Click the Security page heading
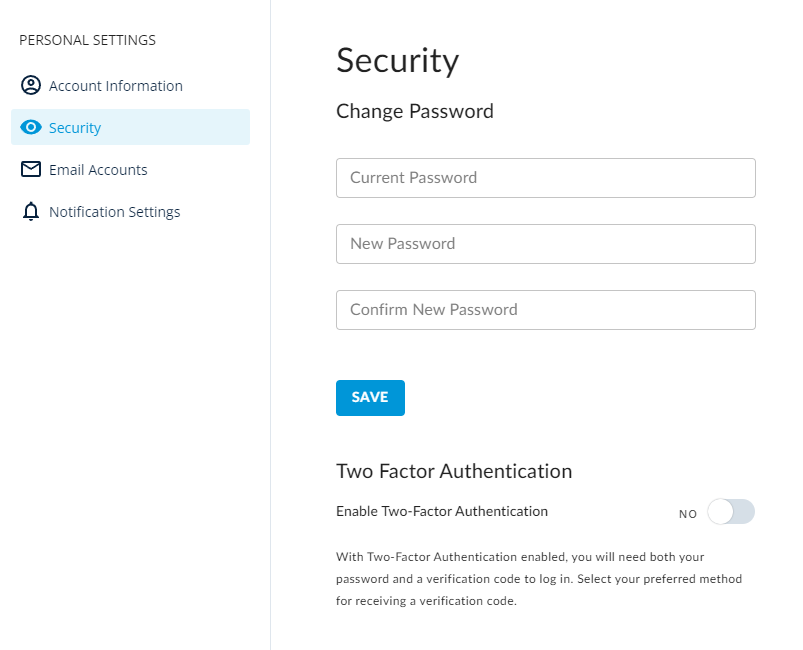The image size is (803, 650). coord(397,61)
